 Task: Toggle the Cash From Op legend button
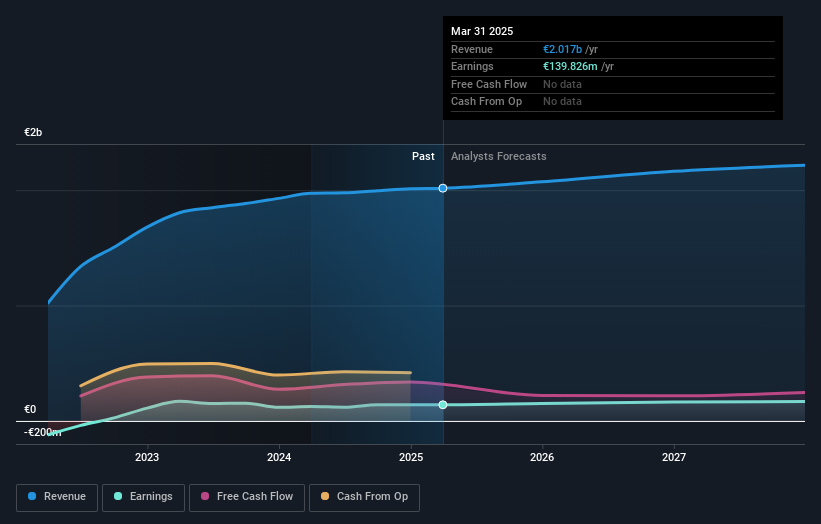pyautogui.click(x=364, y=497)
